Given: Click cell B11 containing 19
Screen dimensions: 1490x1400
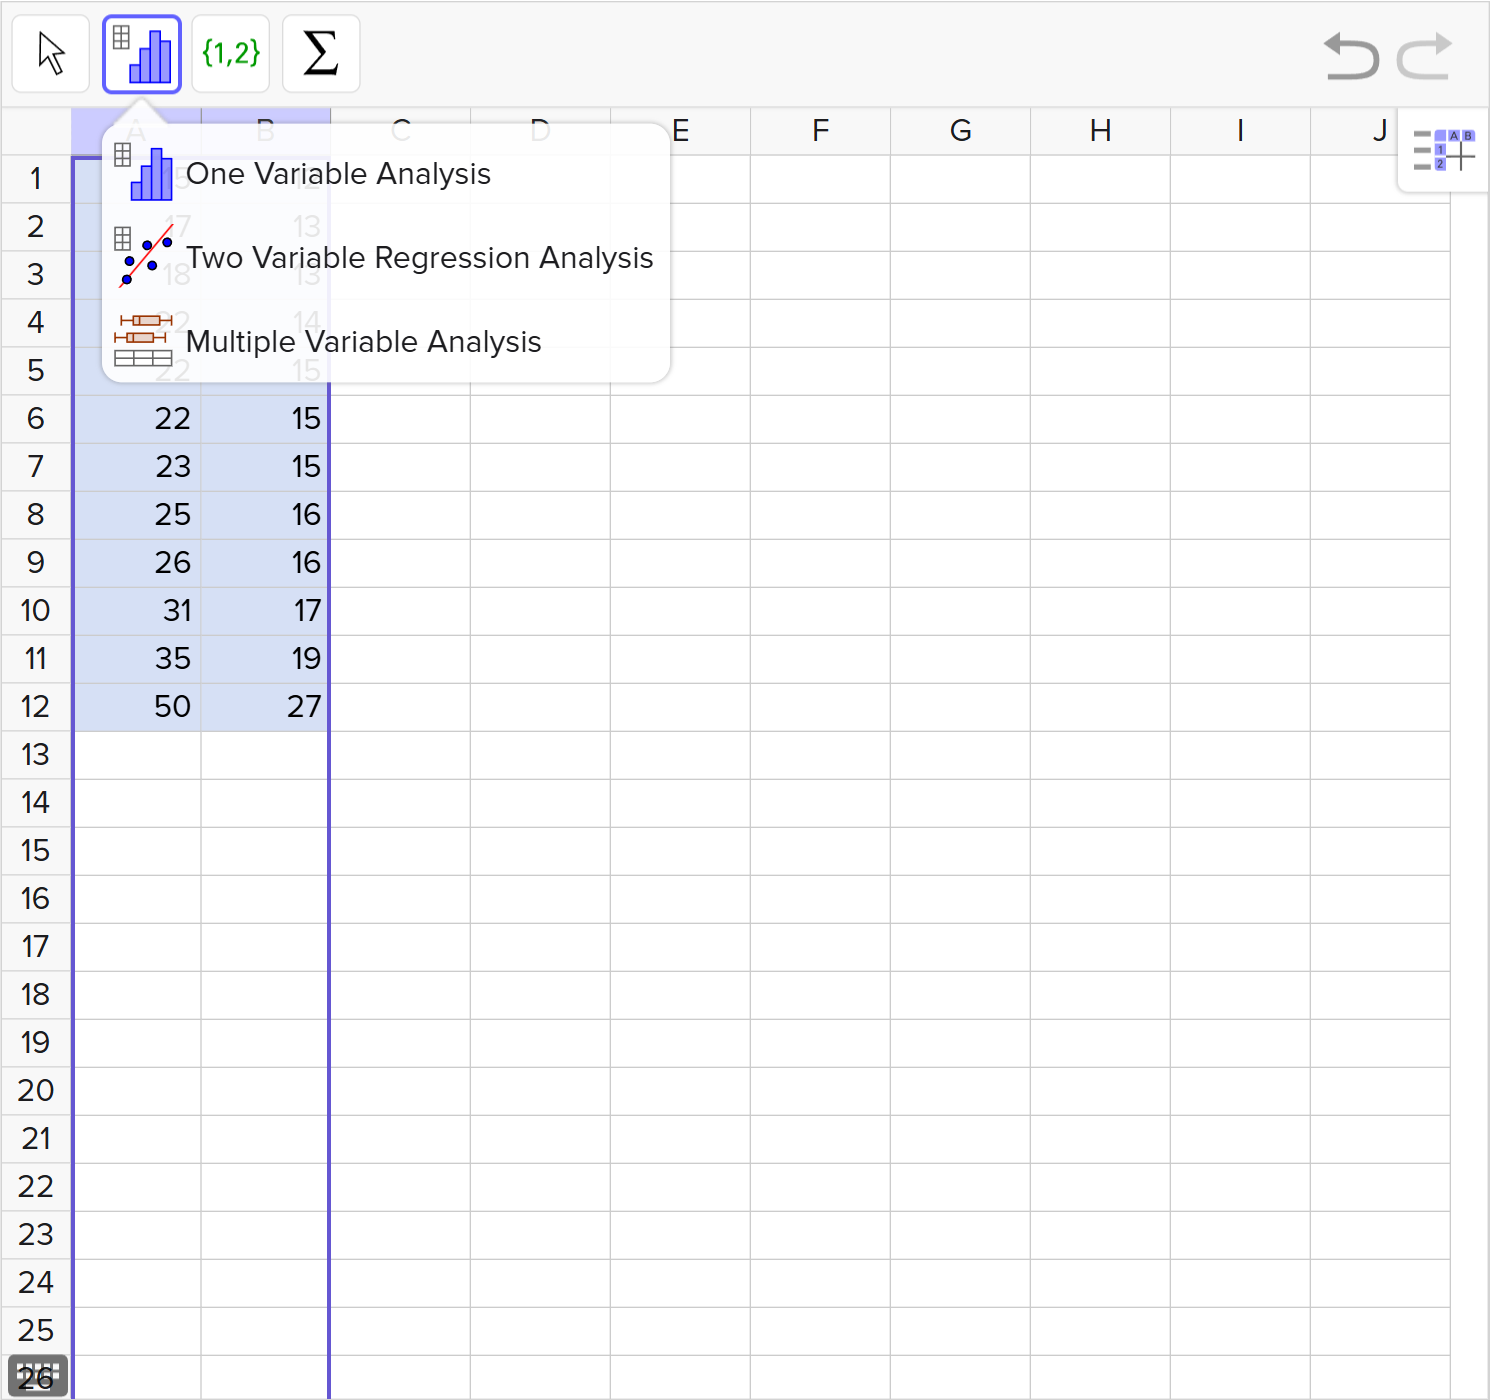Looking at the screenshot, I should pos(266,659).
